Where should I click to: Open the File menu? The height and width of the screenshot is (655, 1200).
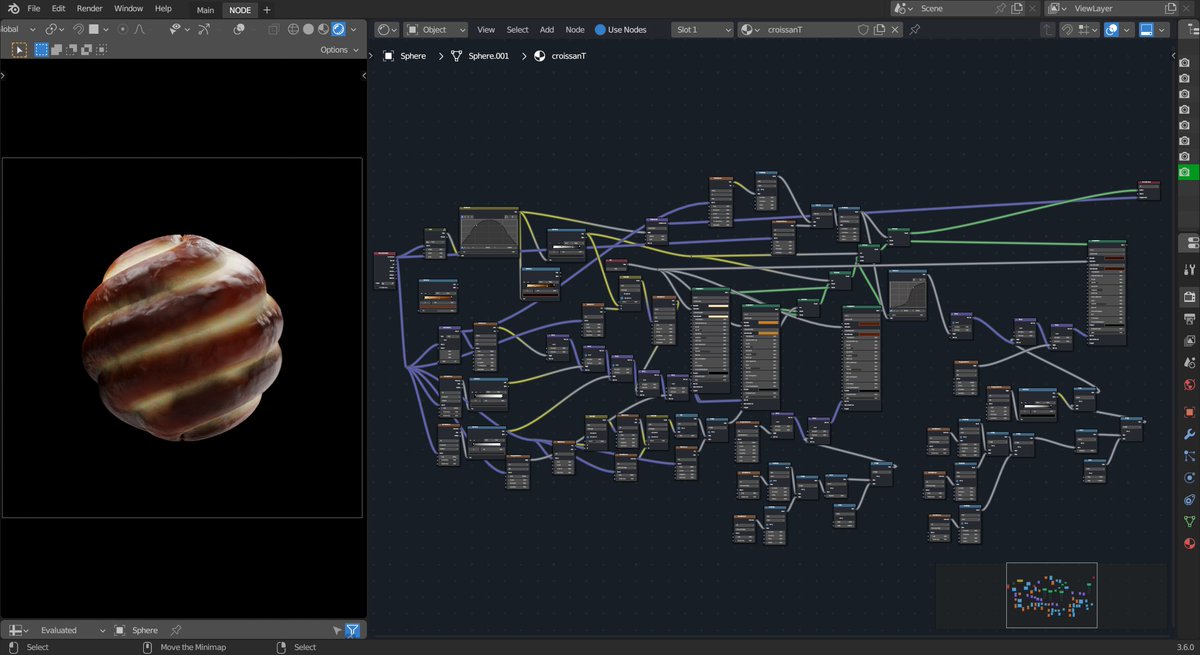click(x=34, y=8)
